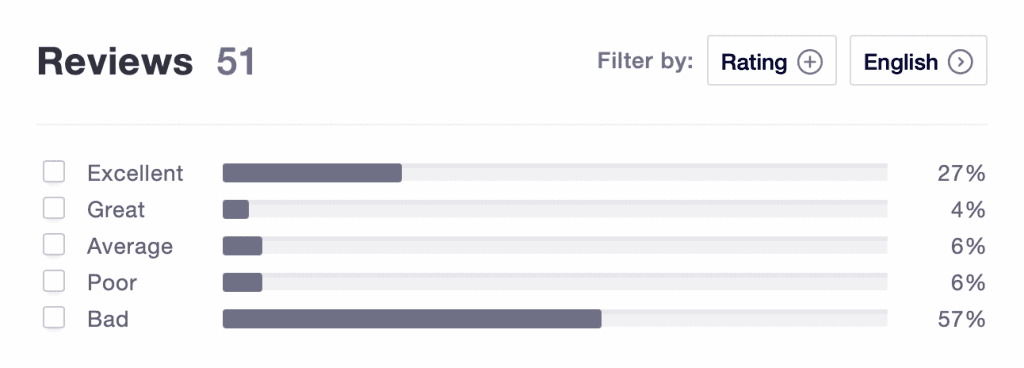The width and height of the screenshot is (1024, 368).
Task: Click the plus icon in Rating filter
Action: [810, 63]
